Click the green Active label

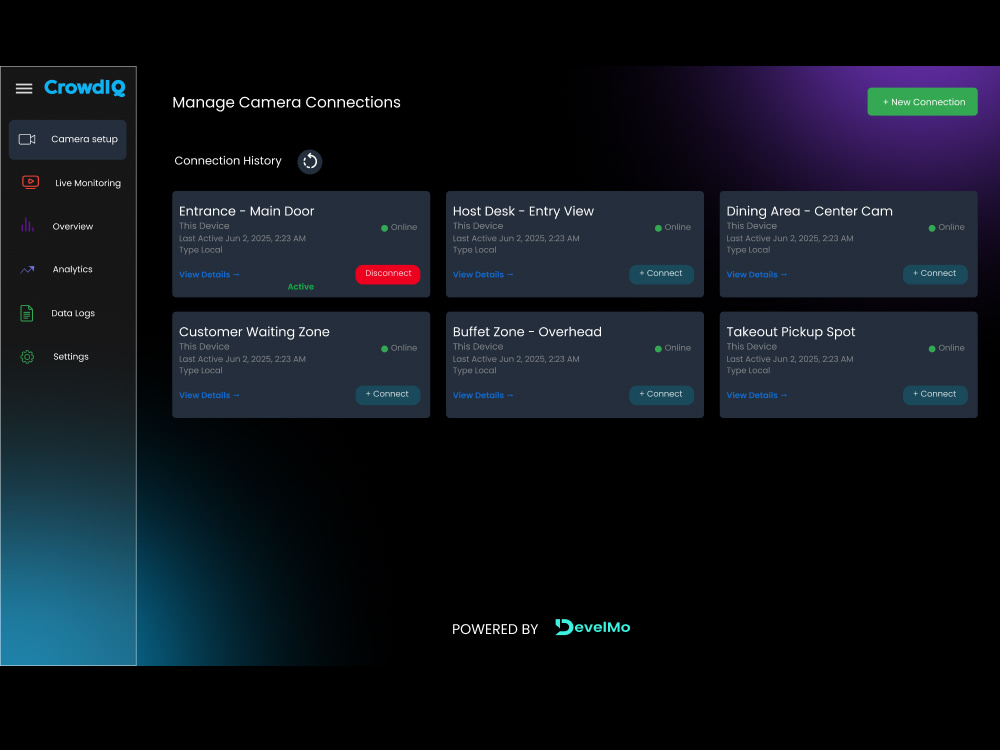pos(300,287)
